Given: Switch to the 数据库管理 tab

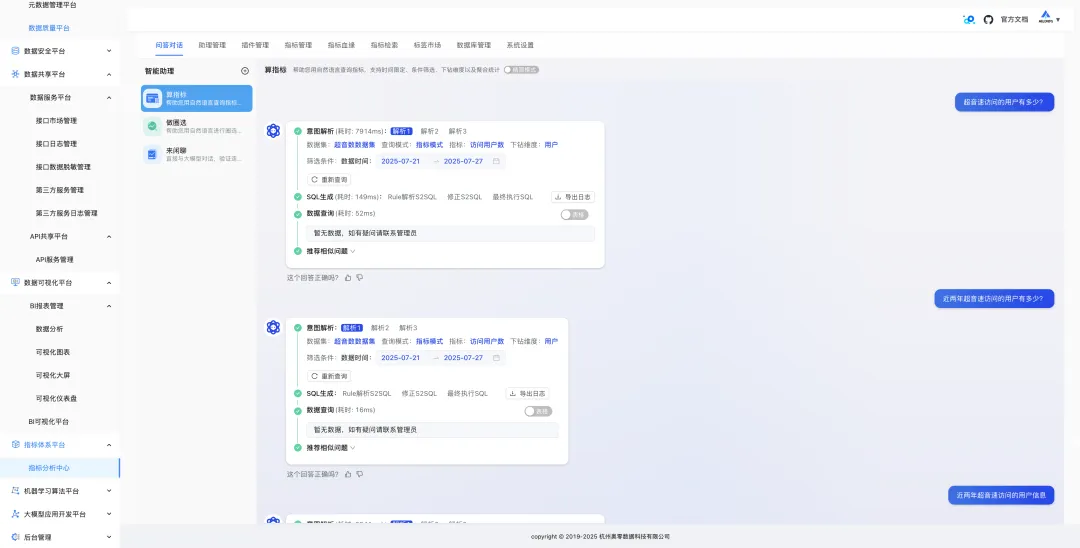Looking at the screenshot, I should coord(474,45).
